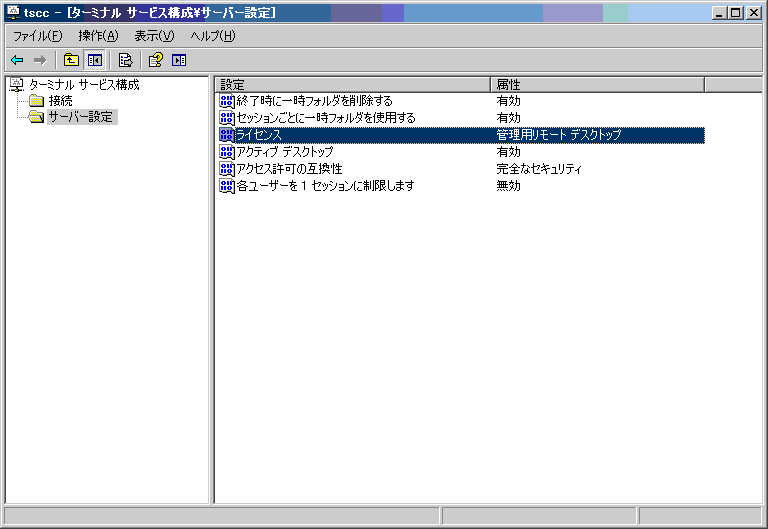Image resolution: width=768 pixels, height=529 pixels.
Task: Click the icon beside アクセス許可の互換性
Action: [x=227, y=168]
